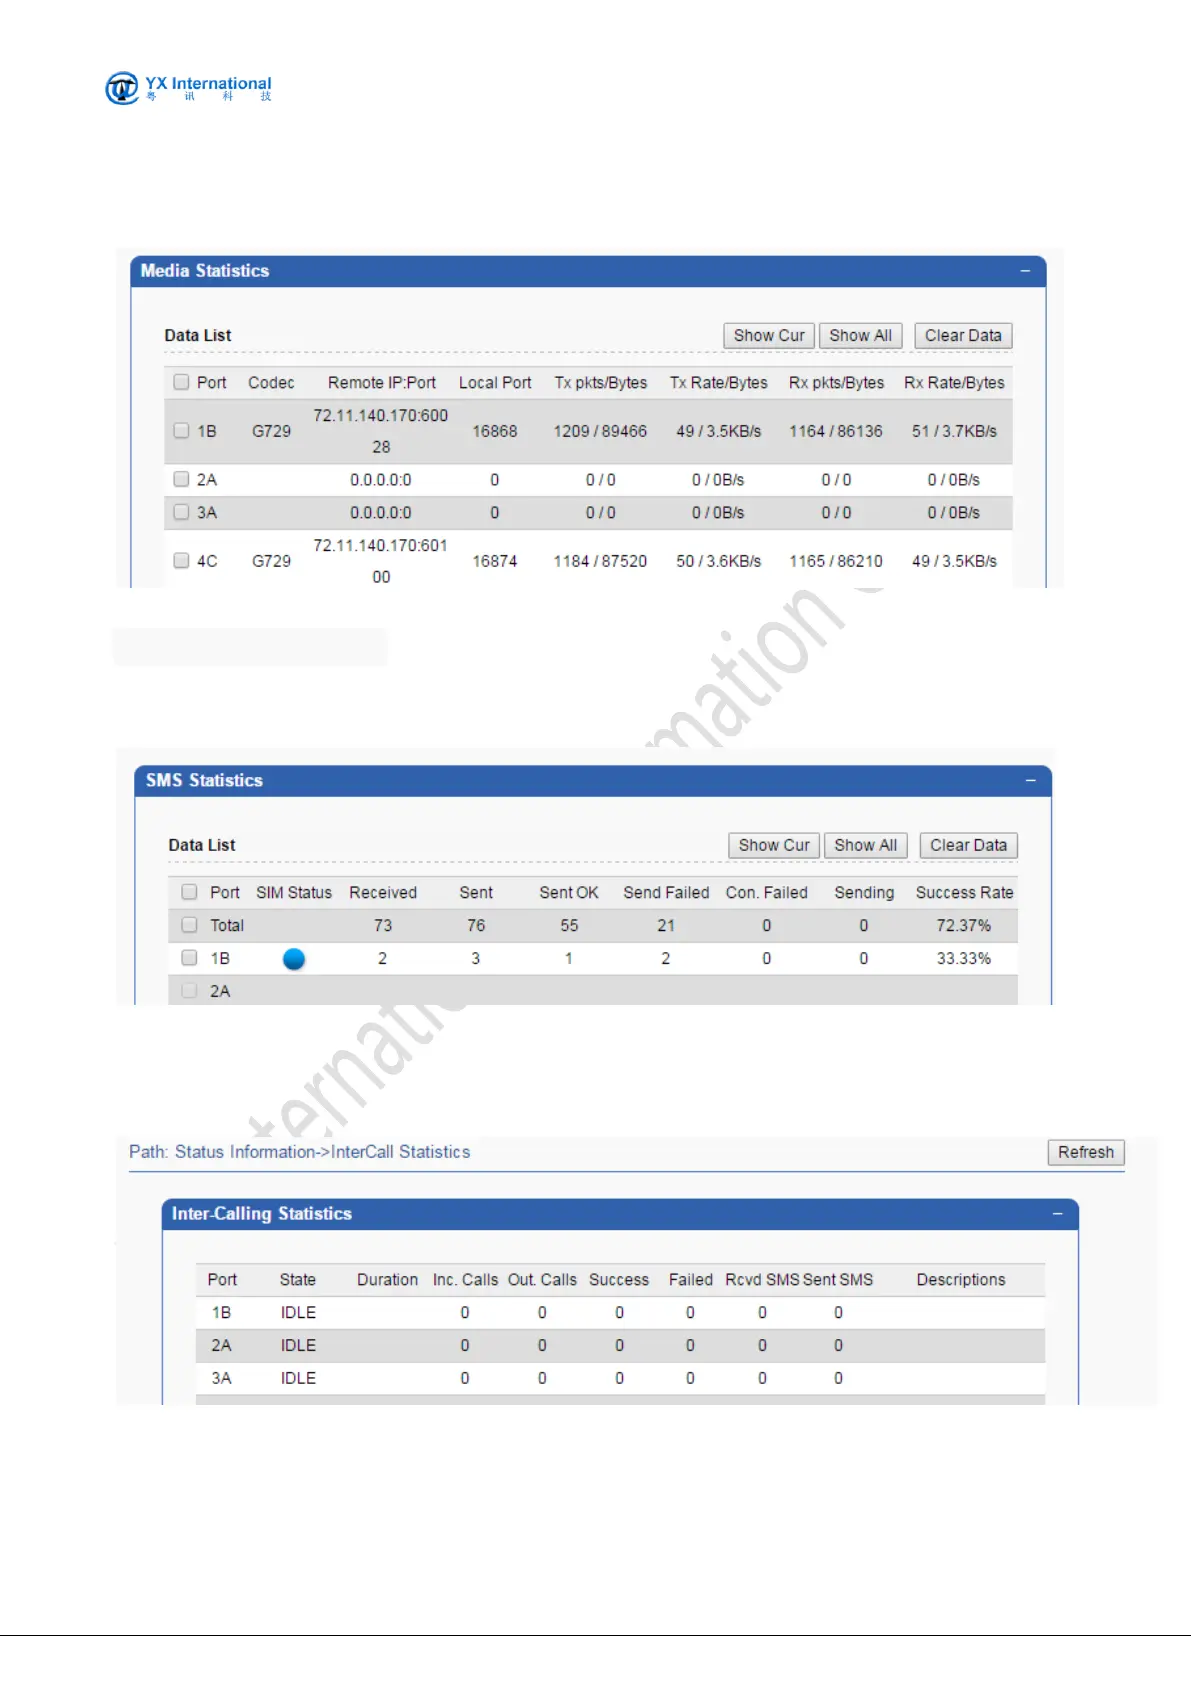Check port 2A row in SMS Statistics
The width and height of the screenshot is (1191, 1684).
(x=189, y=991)
